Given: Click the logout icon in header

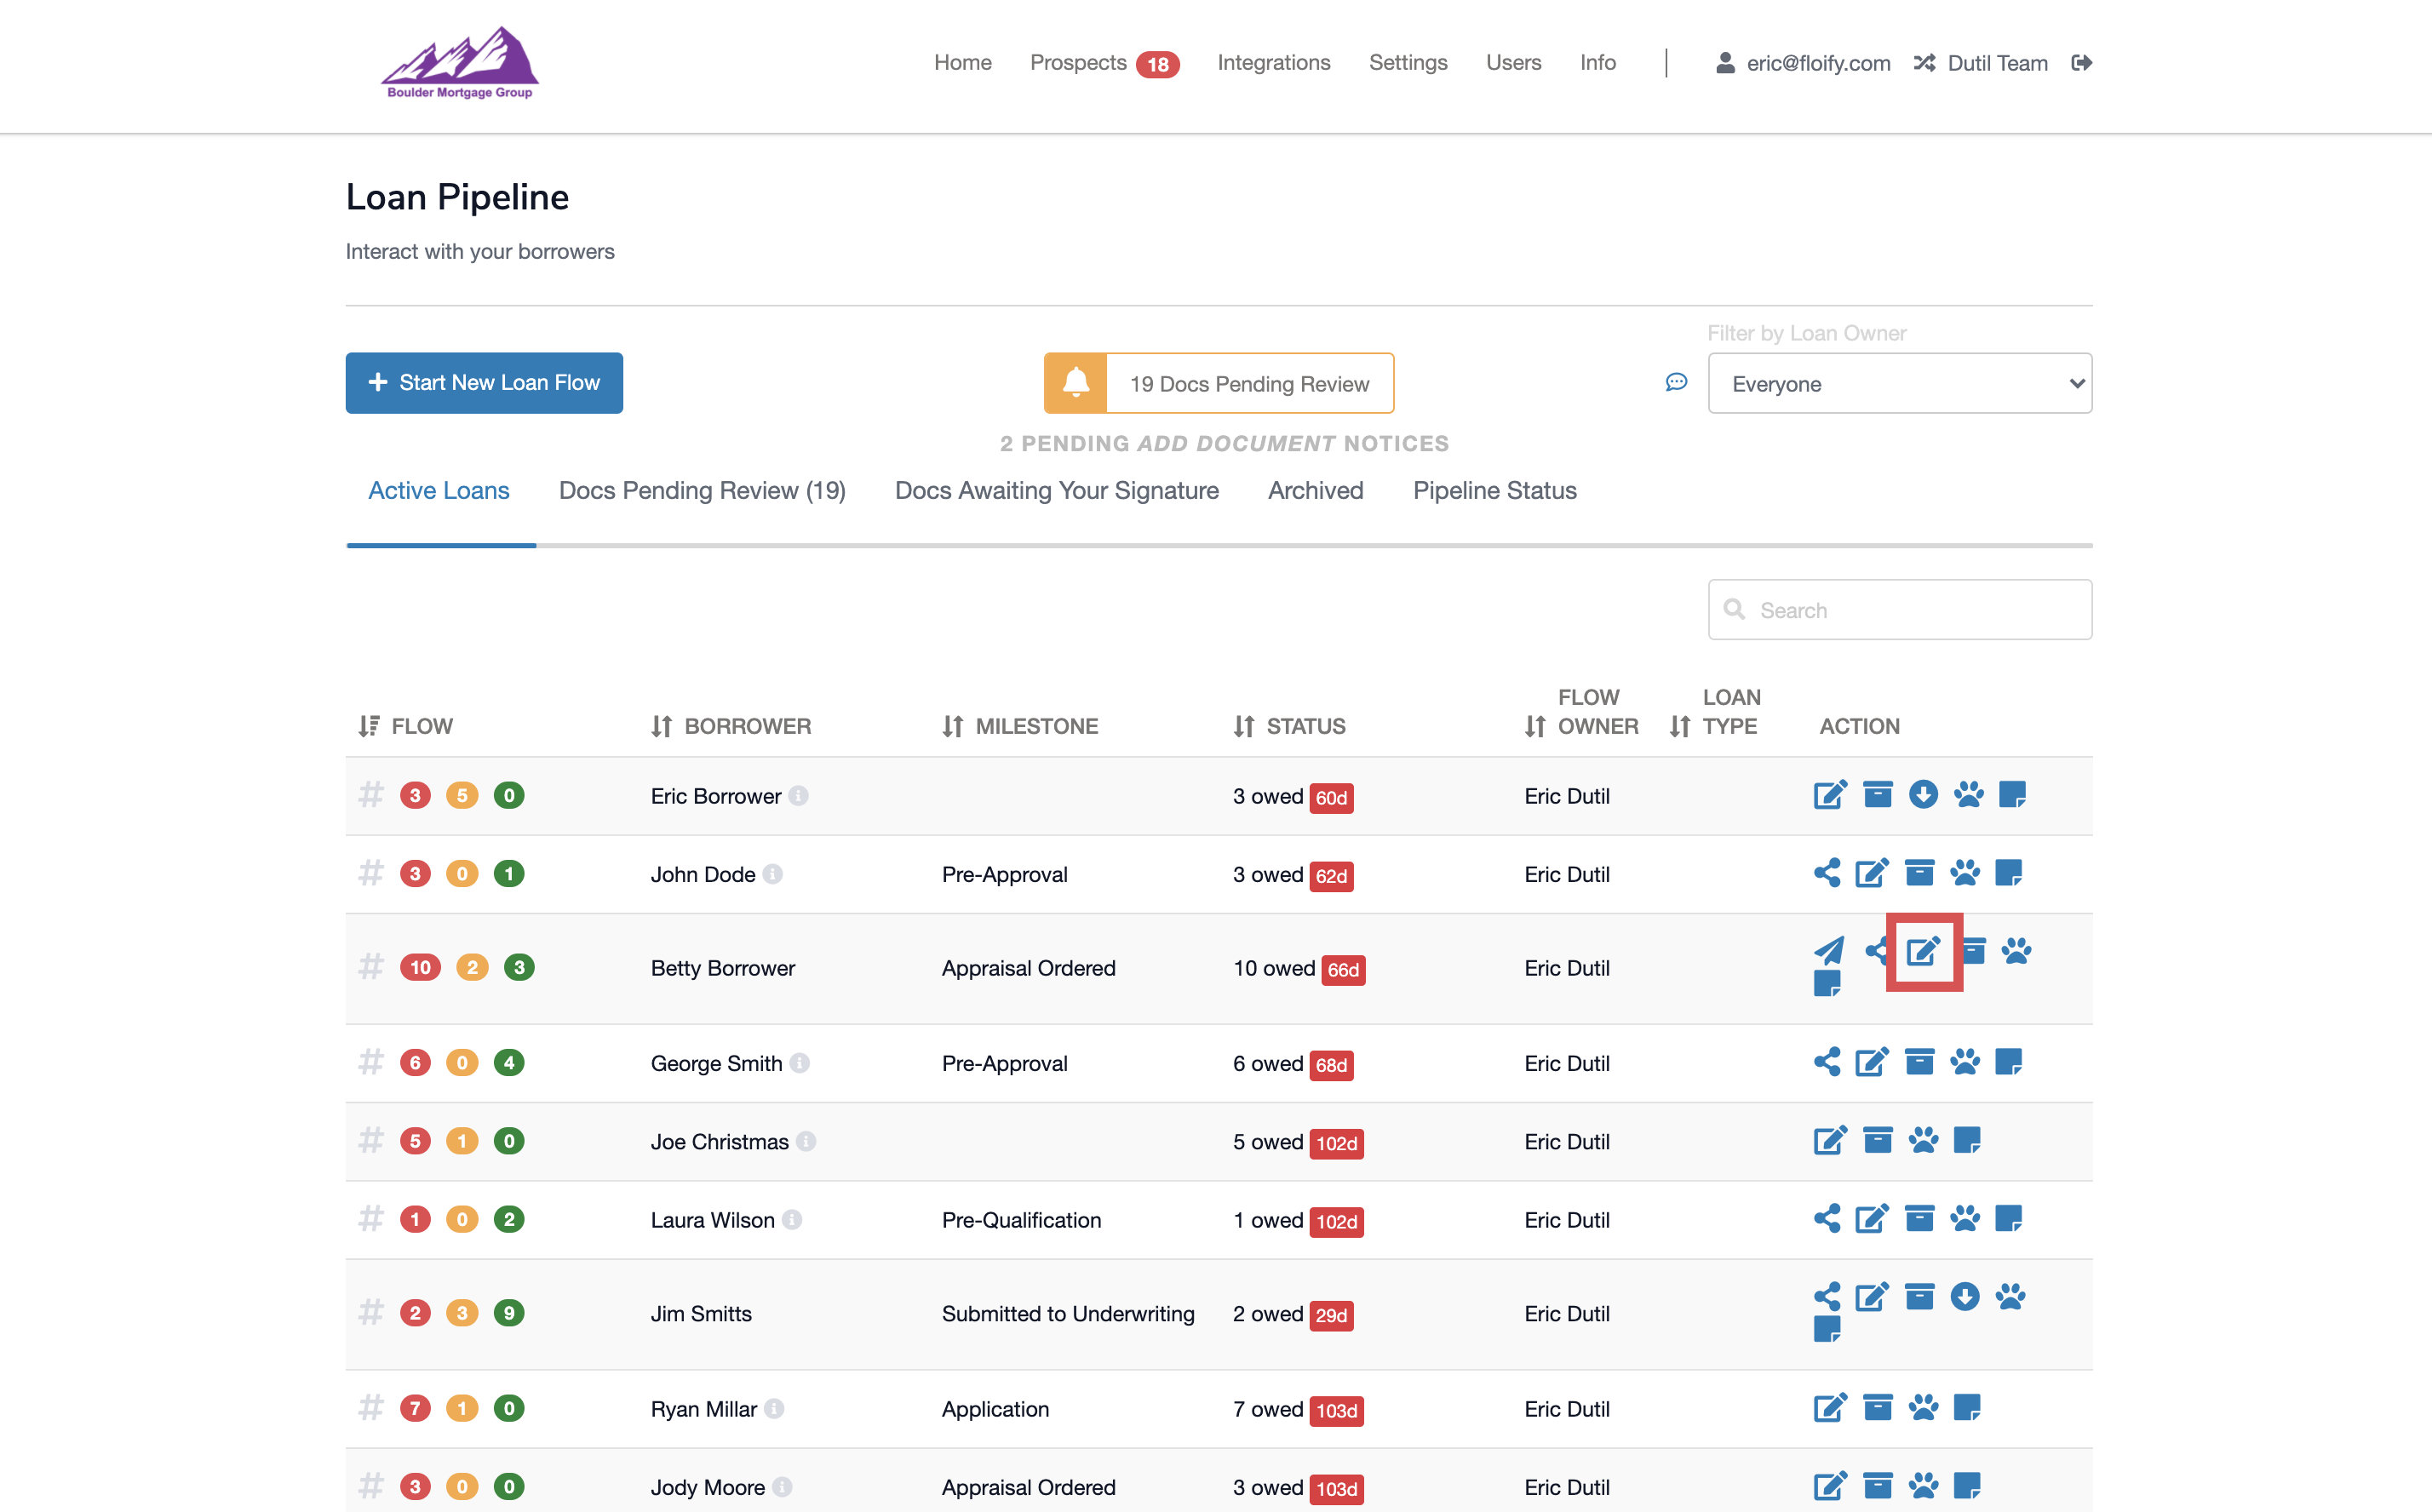Looking at the screenshot, I should (2081, 63).
